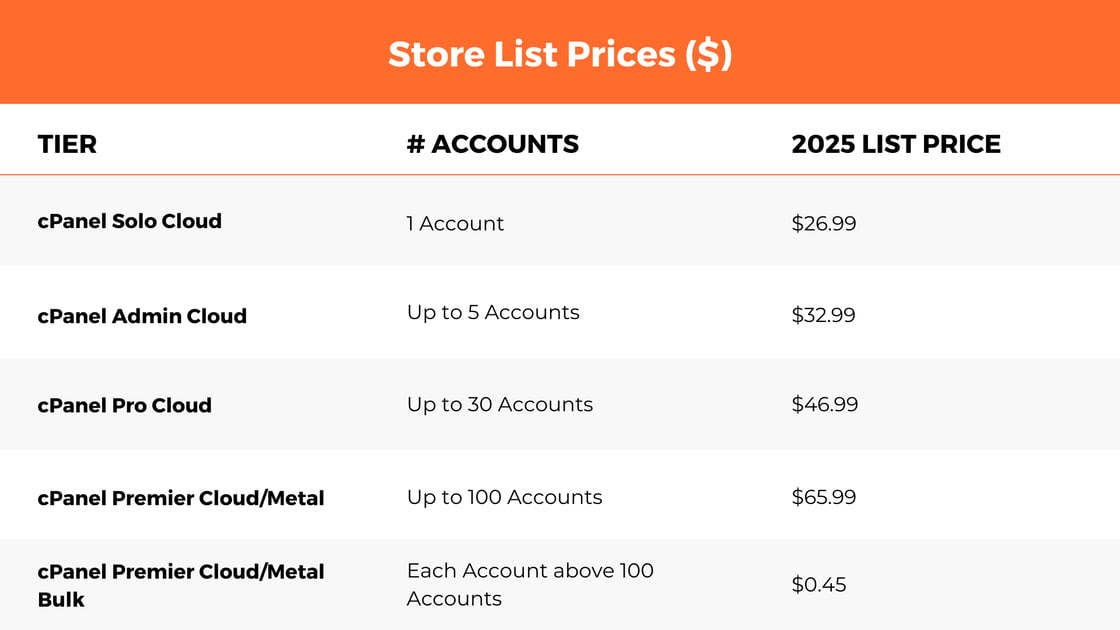The width and height of the screenshot is (1120, 630).
Task: Click the orange header banner
Action: [x=560, y=51]
